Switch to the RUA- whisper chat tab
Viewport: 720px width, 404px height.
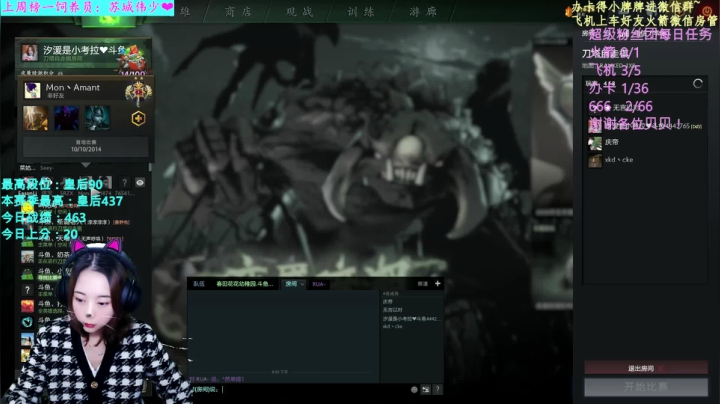point(319,284)
